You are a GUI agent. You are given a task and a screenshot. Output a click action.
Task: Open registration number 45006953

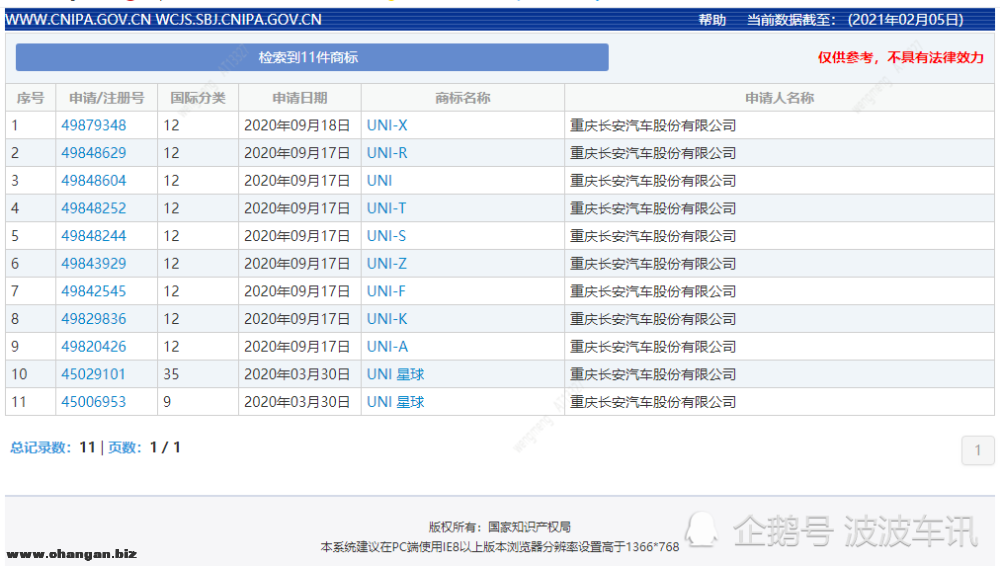(x=94, y=402)
